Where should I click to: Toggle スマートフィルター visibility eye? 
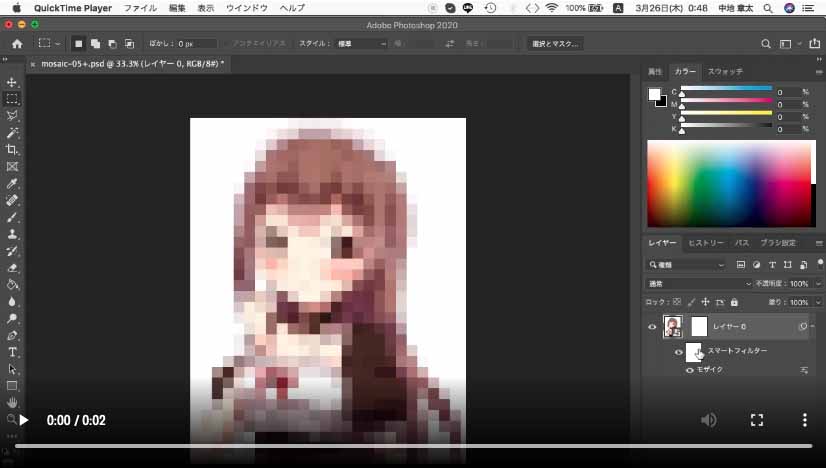[678, 352]
